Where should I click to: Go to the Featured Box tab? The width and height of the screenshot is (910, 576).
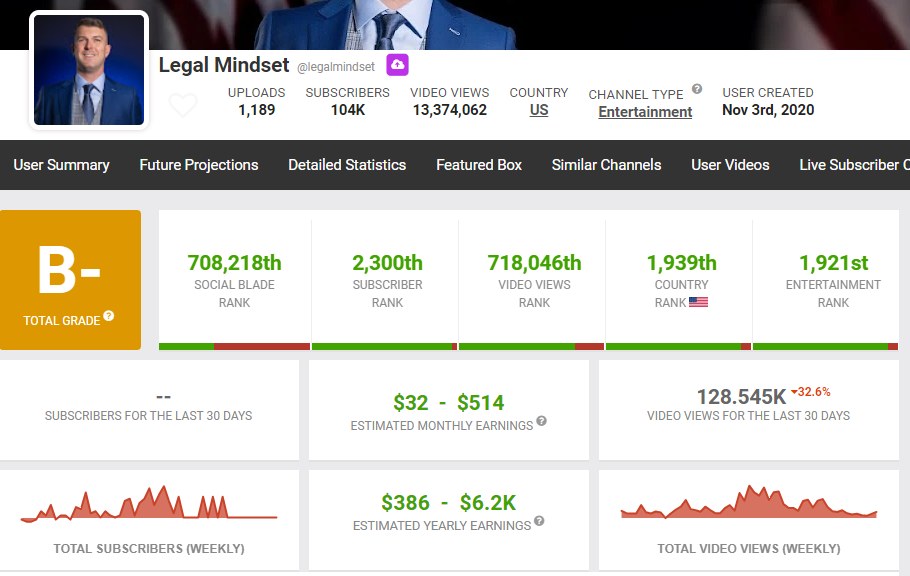click(x=479, y=165)
